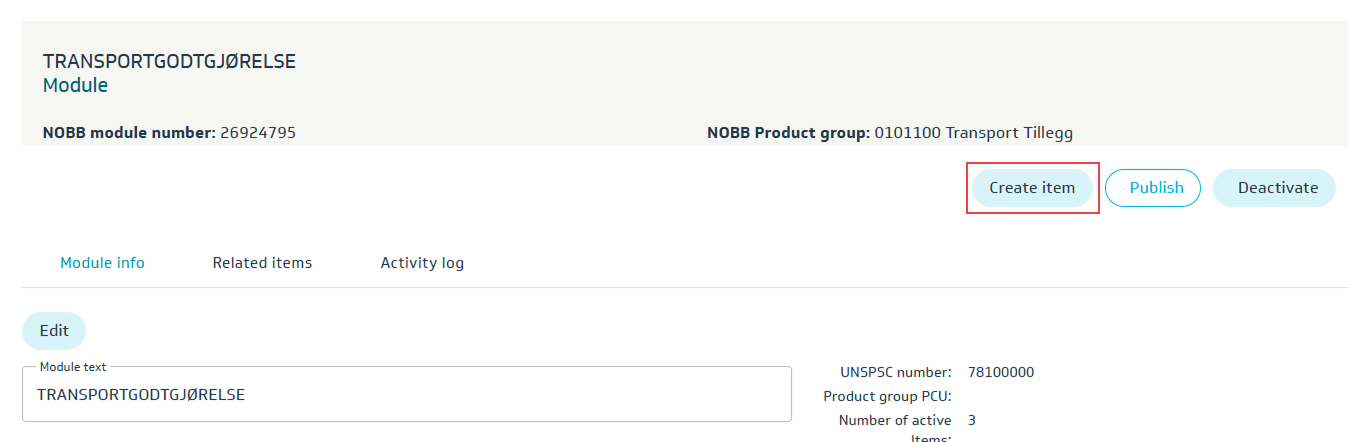1368x442 pixels.
Task: Click the Number of active items label
Action: 895,421
